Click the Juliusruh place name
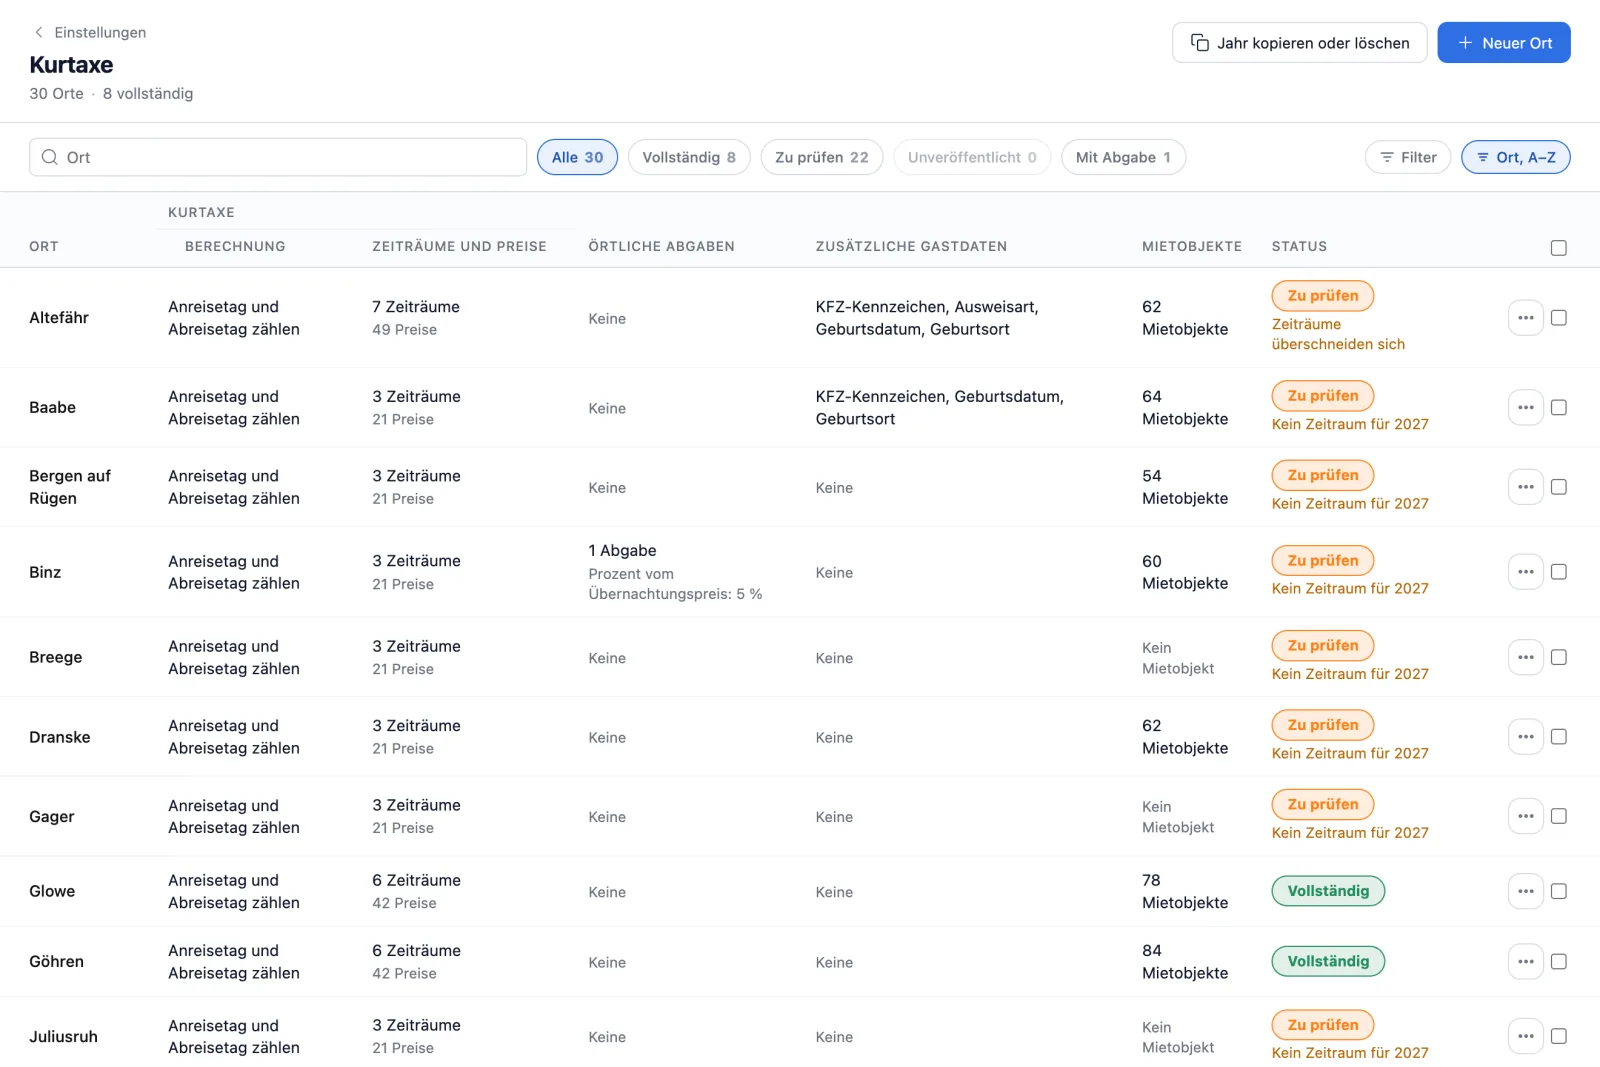This screenshot has height=1067, width=1600. (63, 1036)
